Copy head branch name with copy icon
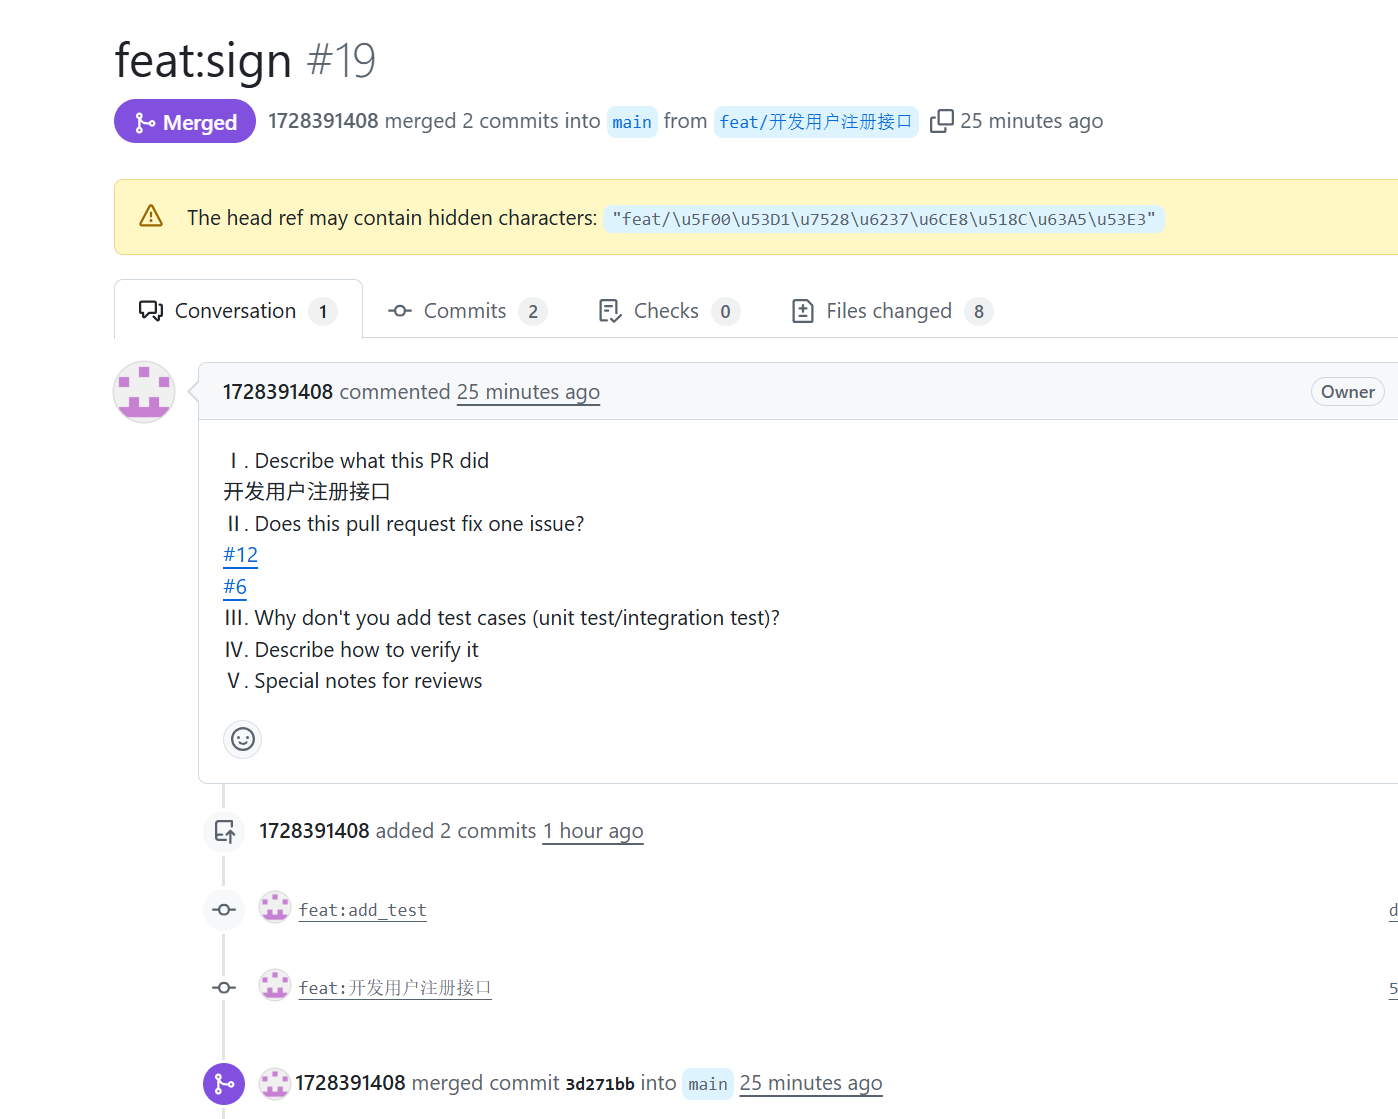The image size is (1398, 1119). coord(941,121)
